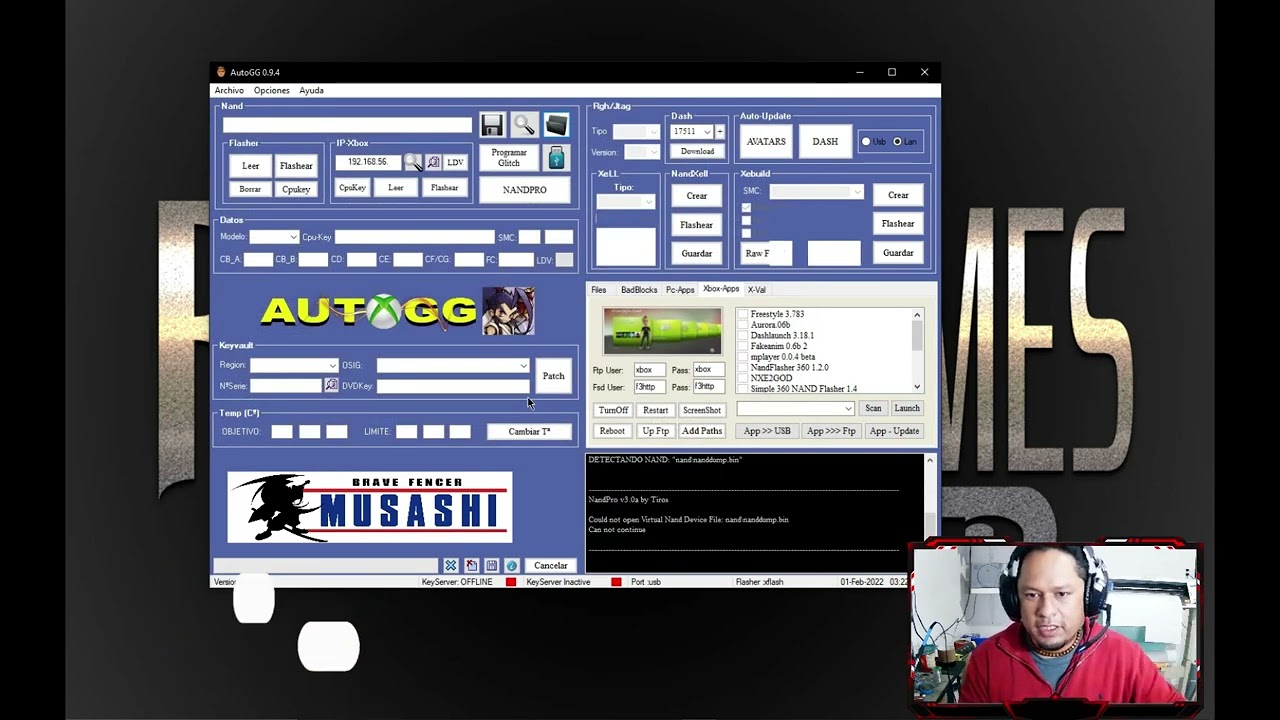Click the AVATARS auto-update button
The height and width of the screenshot is (720, 1280).
[766, 142]
